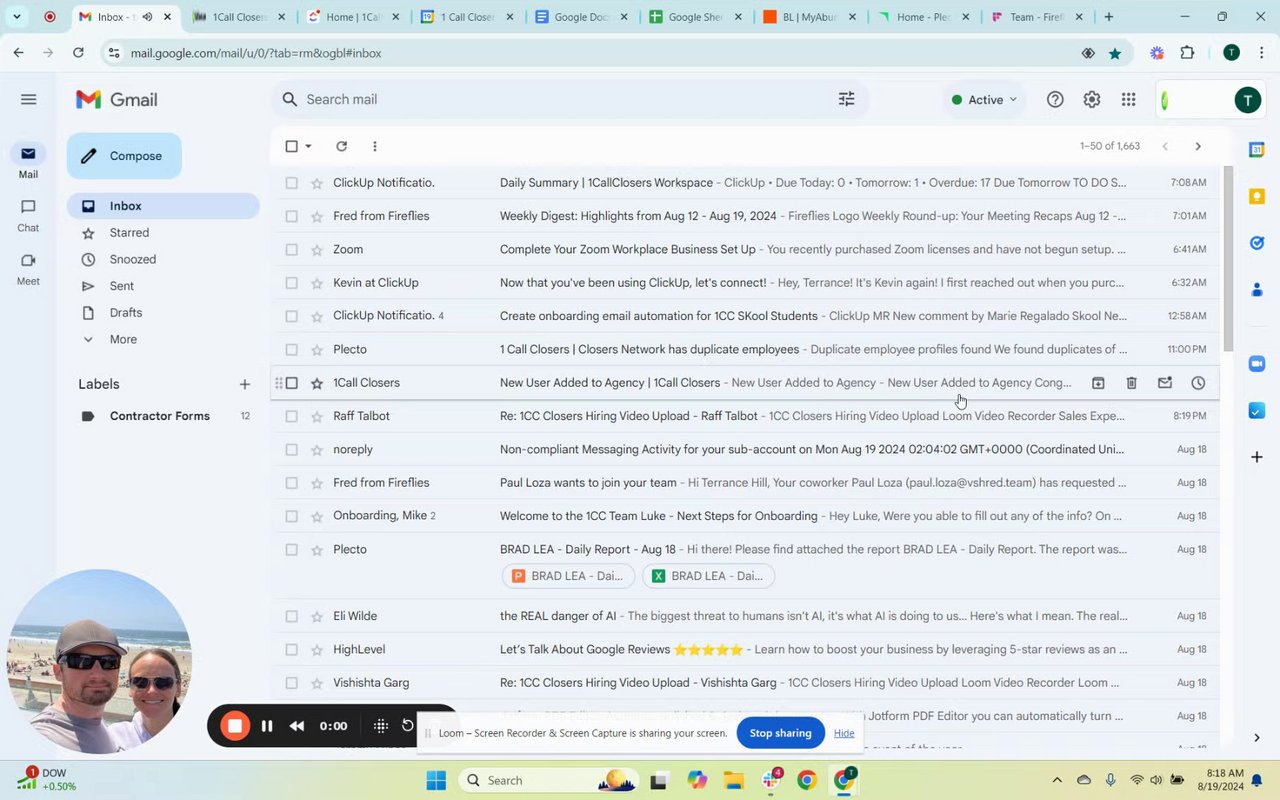Hide the Gmail side panel with chevron
This screenshot has height=800, width=1280.
coord(1257,738)
